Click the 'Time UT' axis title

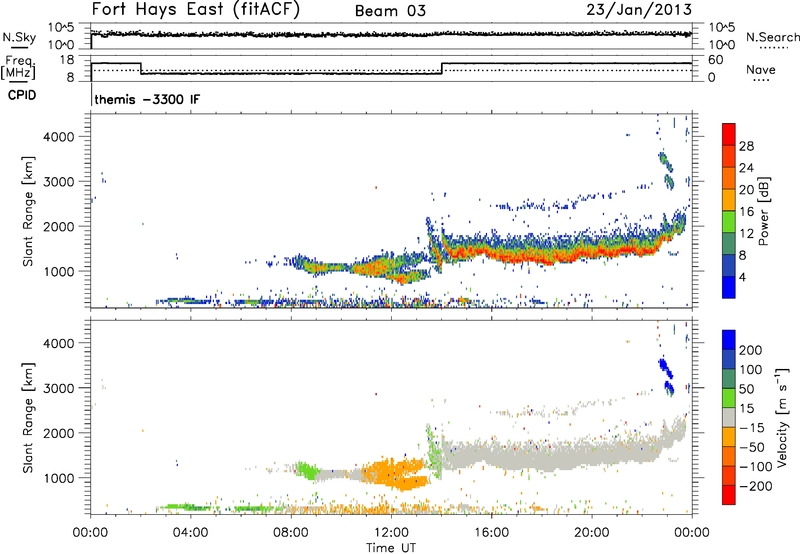click(x=391, y=548)
